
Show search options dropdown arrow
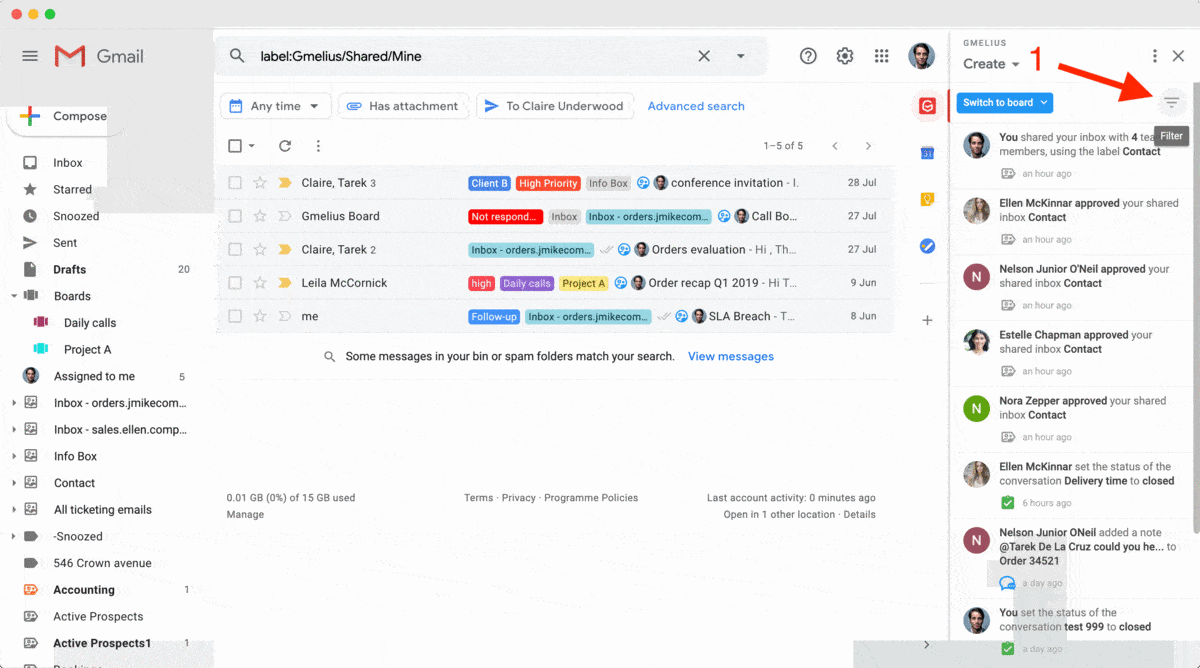(741, 57)
